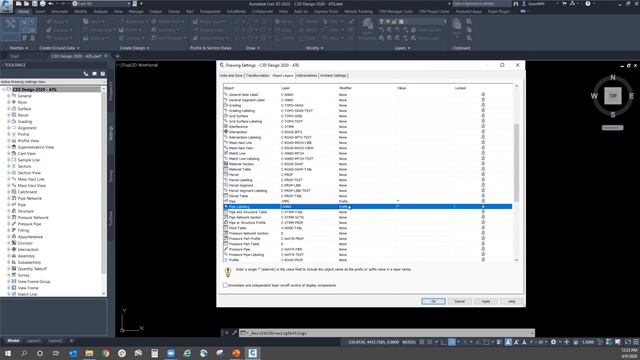Click the command line customize wrench icon

[234, 333]
